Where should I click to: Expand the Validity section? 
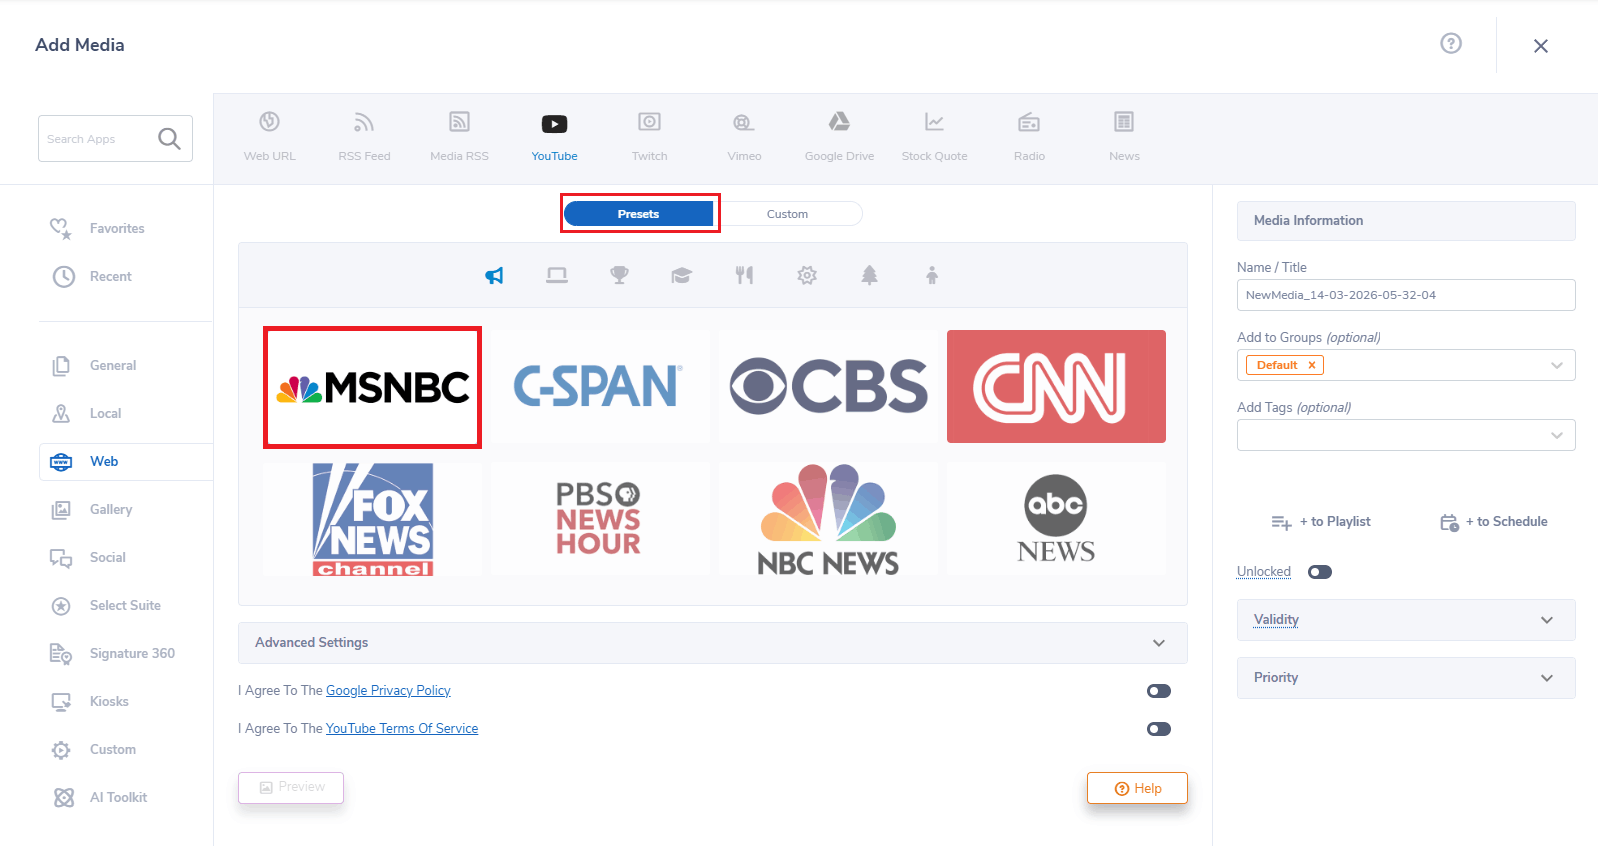1406,620
